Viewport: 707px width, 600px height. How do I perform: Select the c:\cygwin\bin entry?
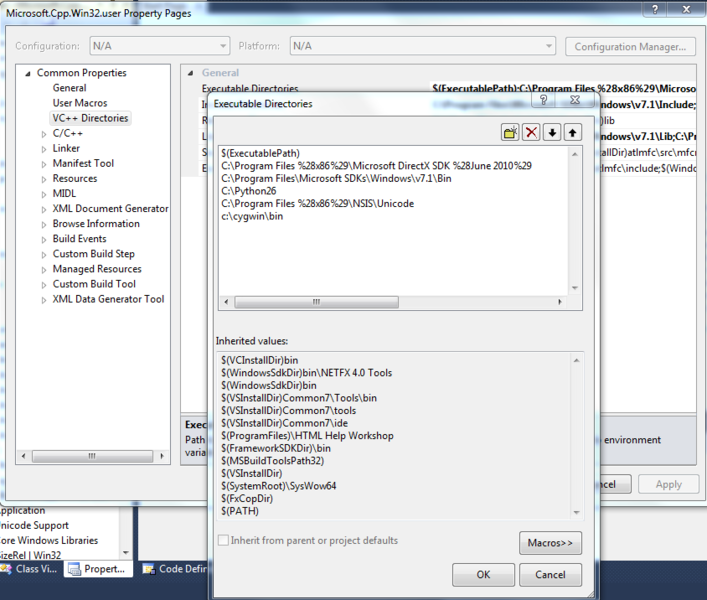pos(252,216)
